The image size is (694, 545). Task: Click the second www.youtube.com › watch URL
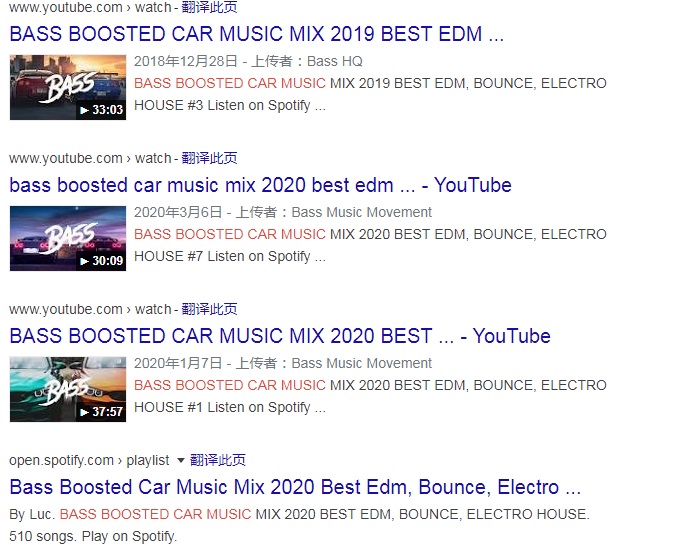(x=90, y=158)
